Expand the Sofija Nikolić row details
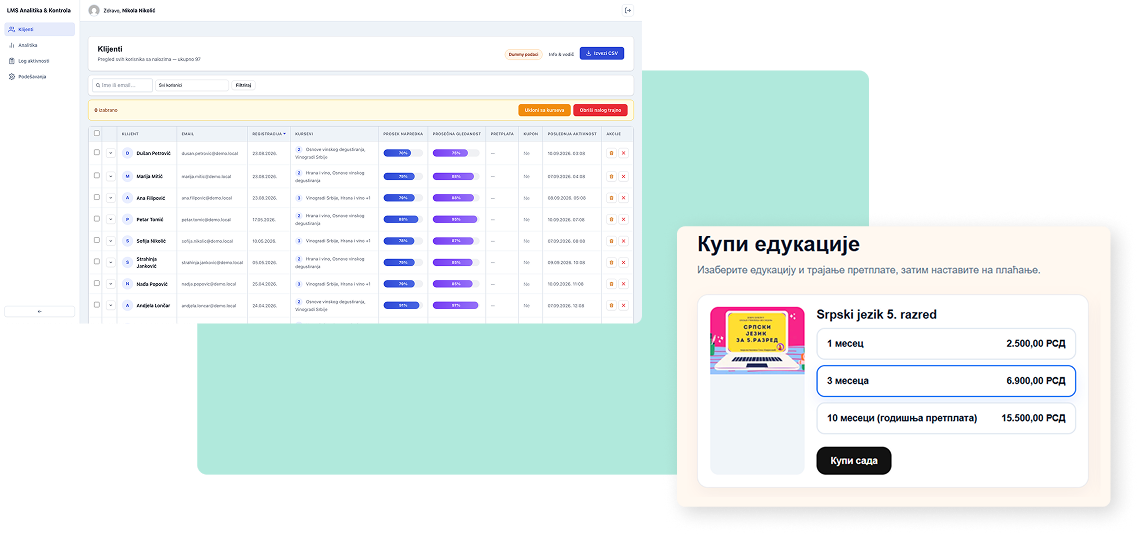This screenshot has height=535, width=1138. tap(110, 240)
